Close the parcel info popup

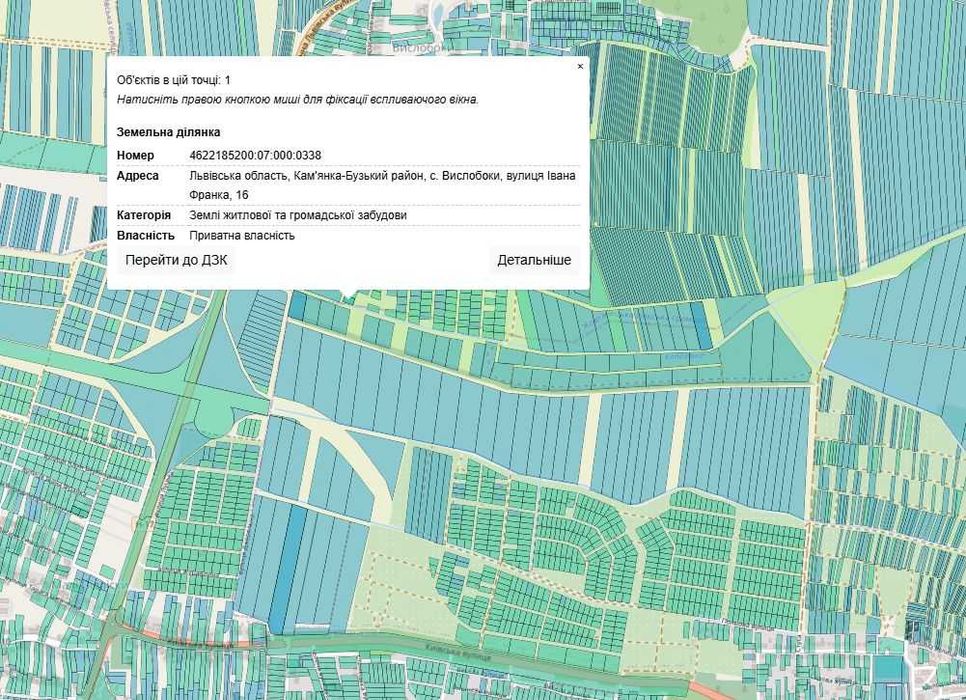click(x=580, y=66)
